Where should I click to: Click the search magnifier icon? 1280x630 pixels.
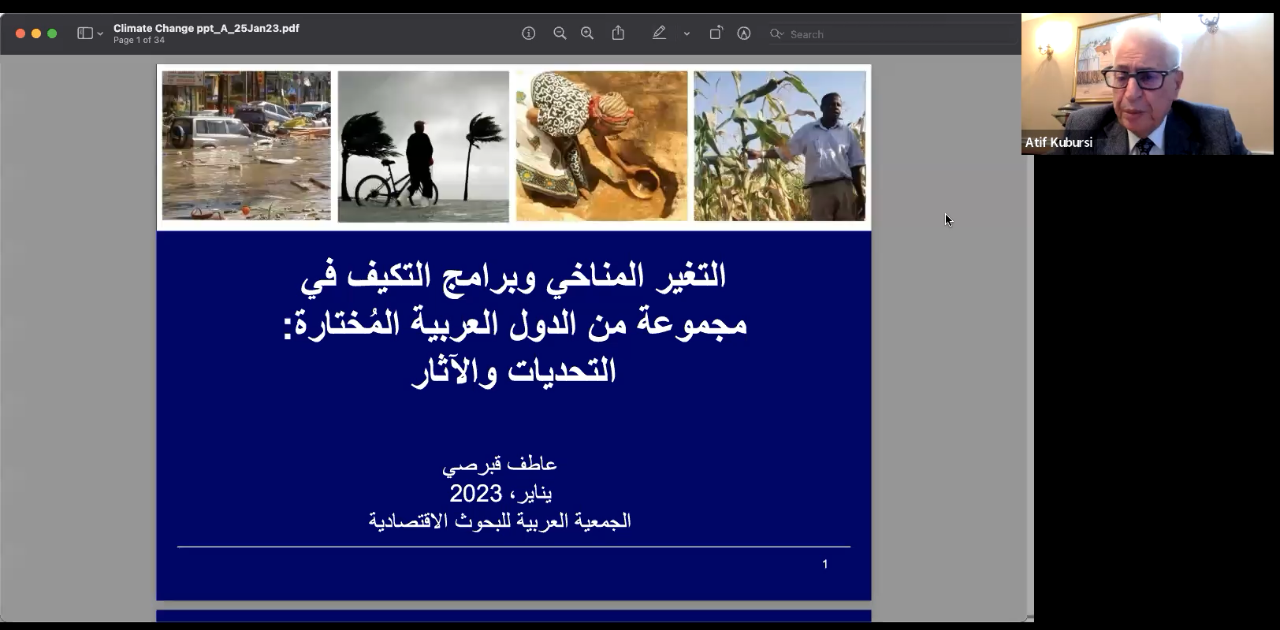(x=776, y=34)
